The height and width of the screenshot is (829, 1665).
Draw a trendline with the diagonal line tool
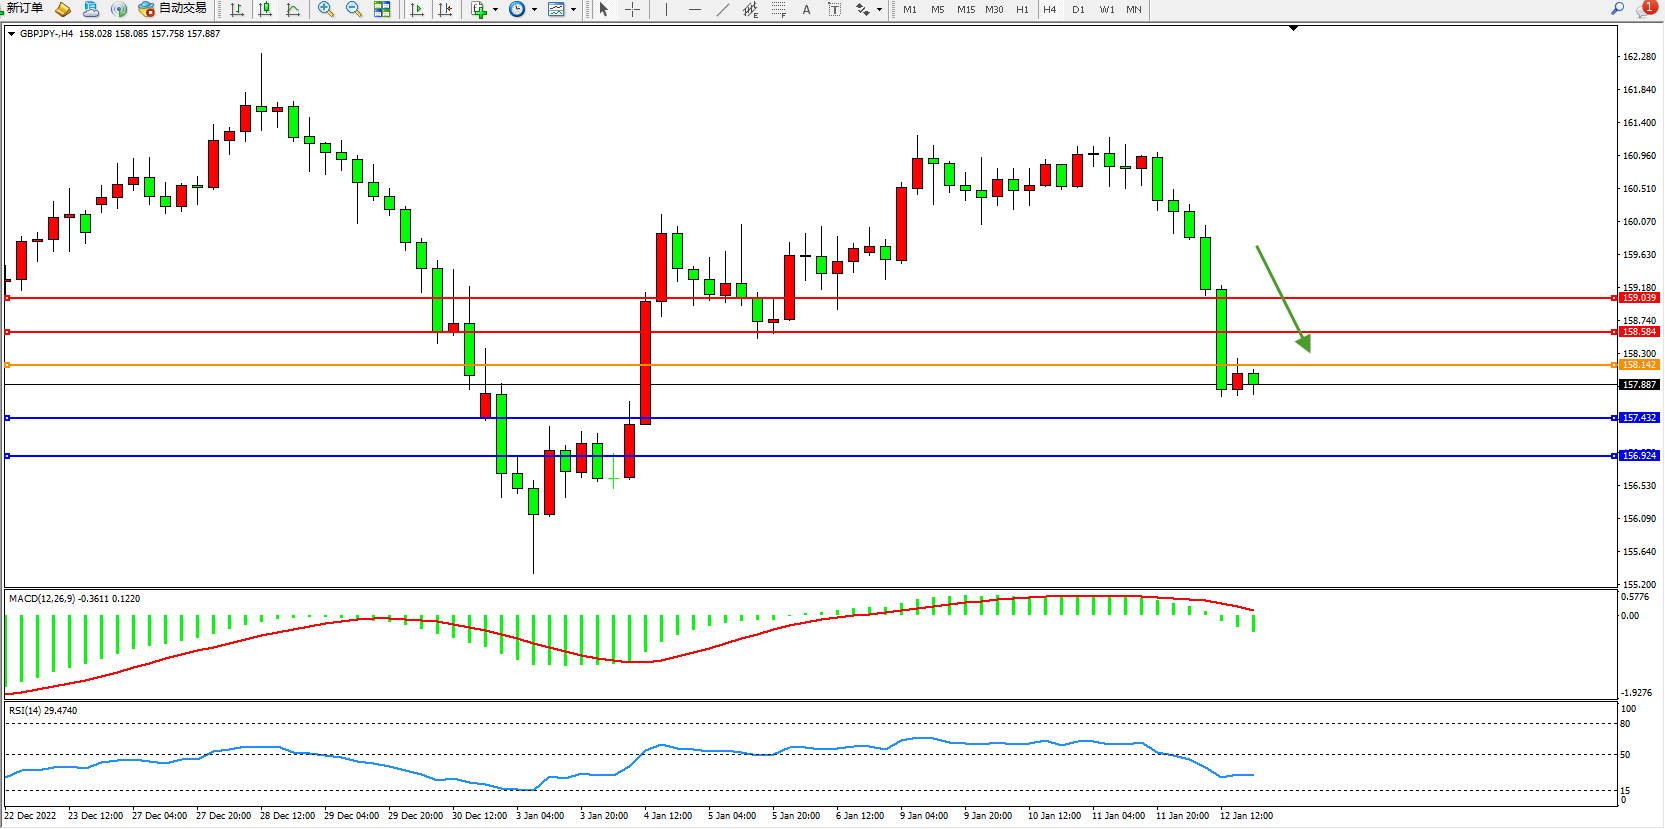723,9
